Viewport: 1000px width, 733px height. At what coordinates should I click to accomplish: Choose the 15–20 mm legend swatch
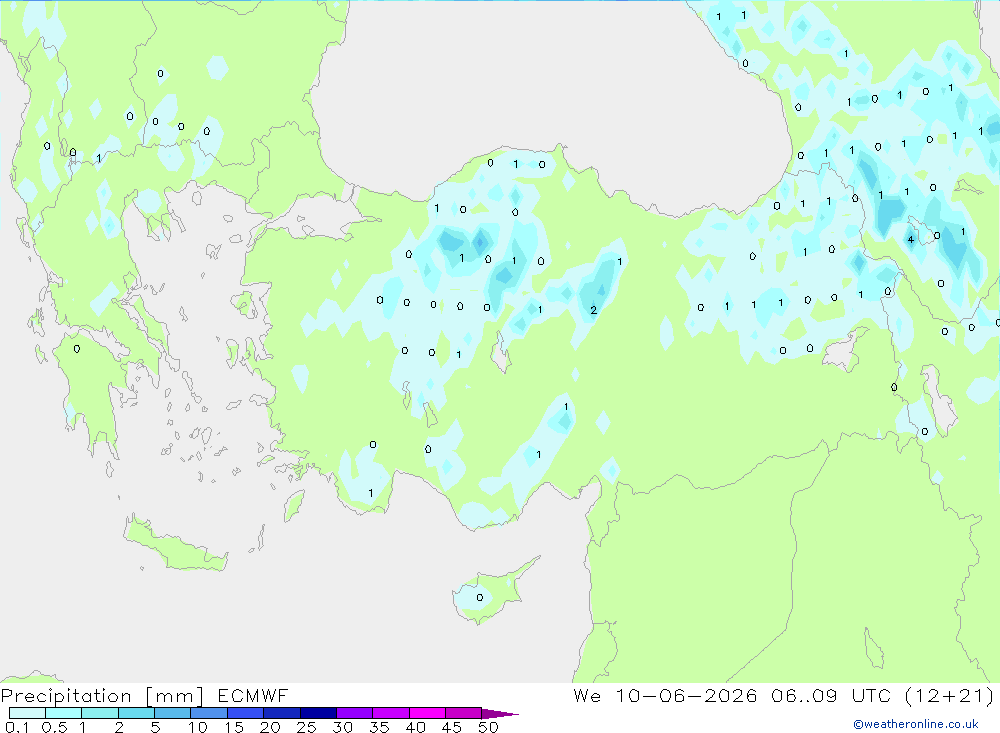pyautogui.click(x=246, y=713)
